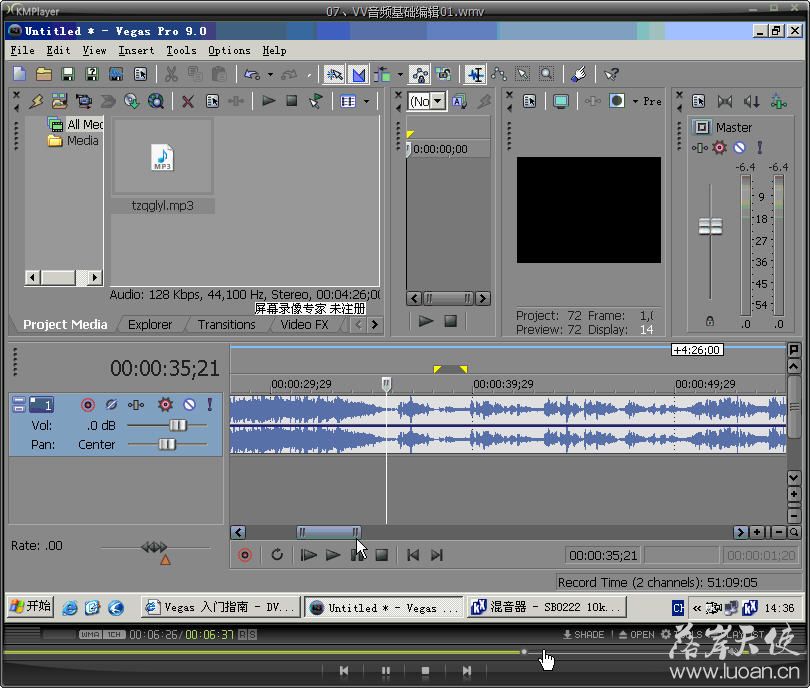Click track 1 Vol slider handle

178,425
